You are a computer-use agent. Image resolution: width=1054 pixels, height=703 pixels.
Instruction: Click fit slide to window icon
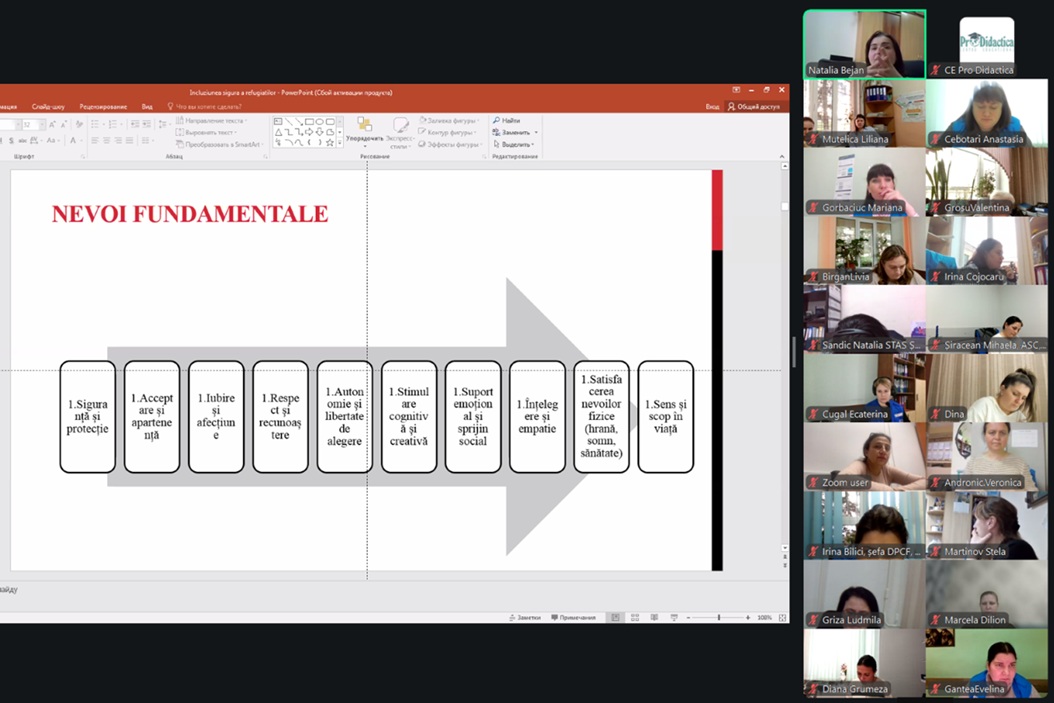pyautogui.click(x=780, y=618)
